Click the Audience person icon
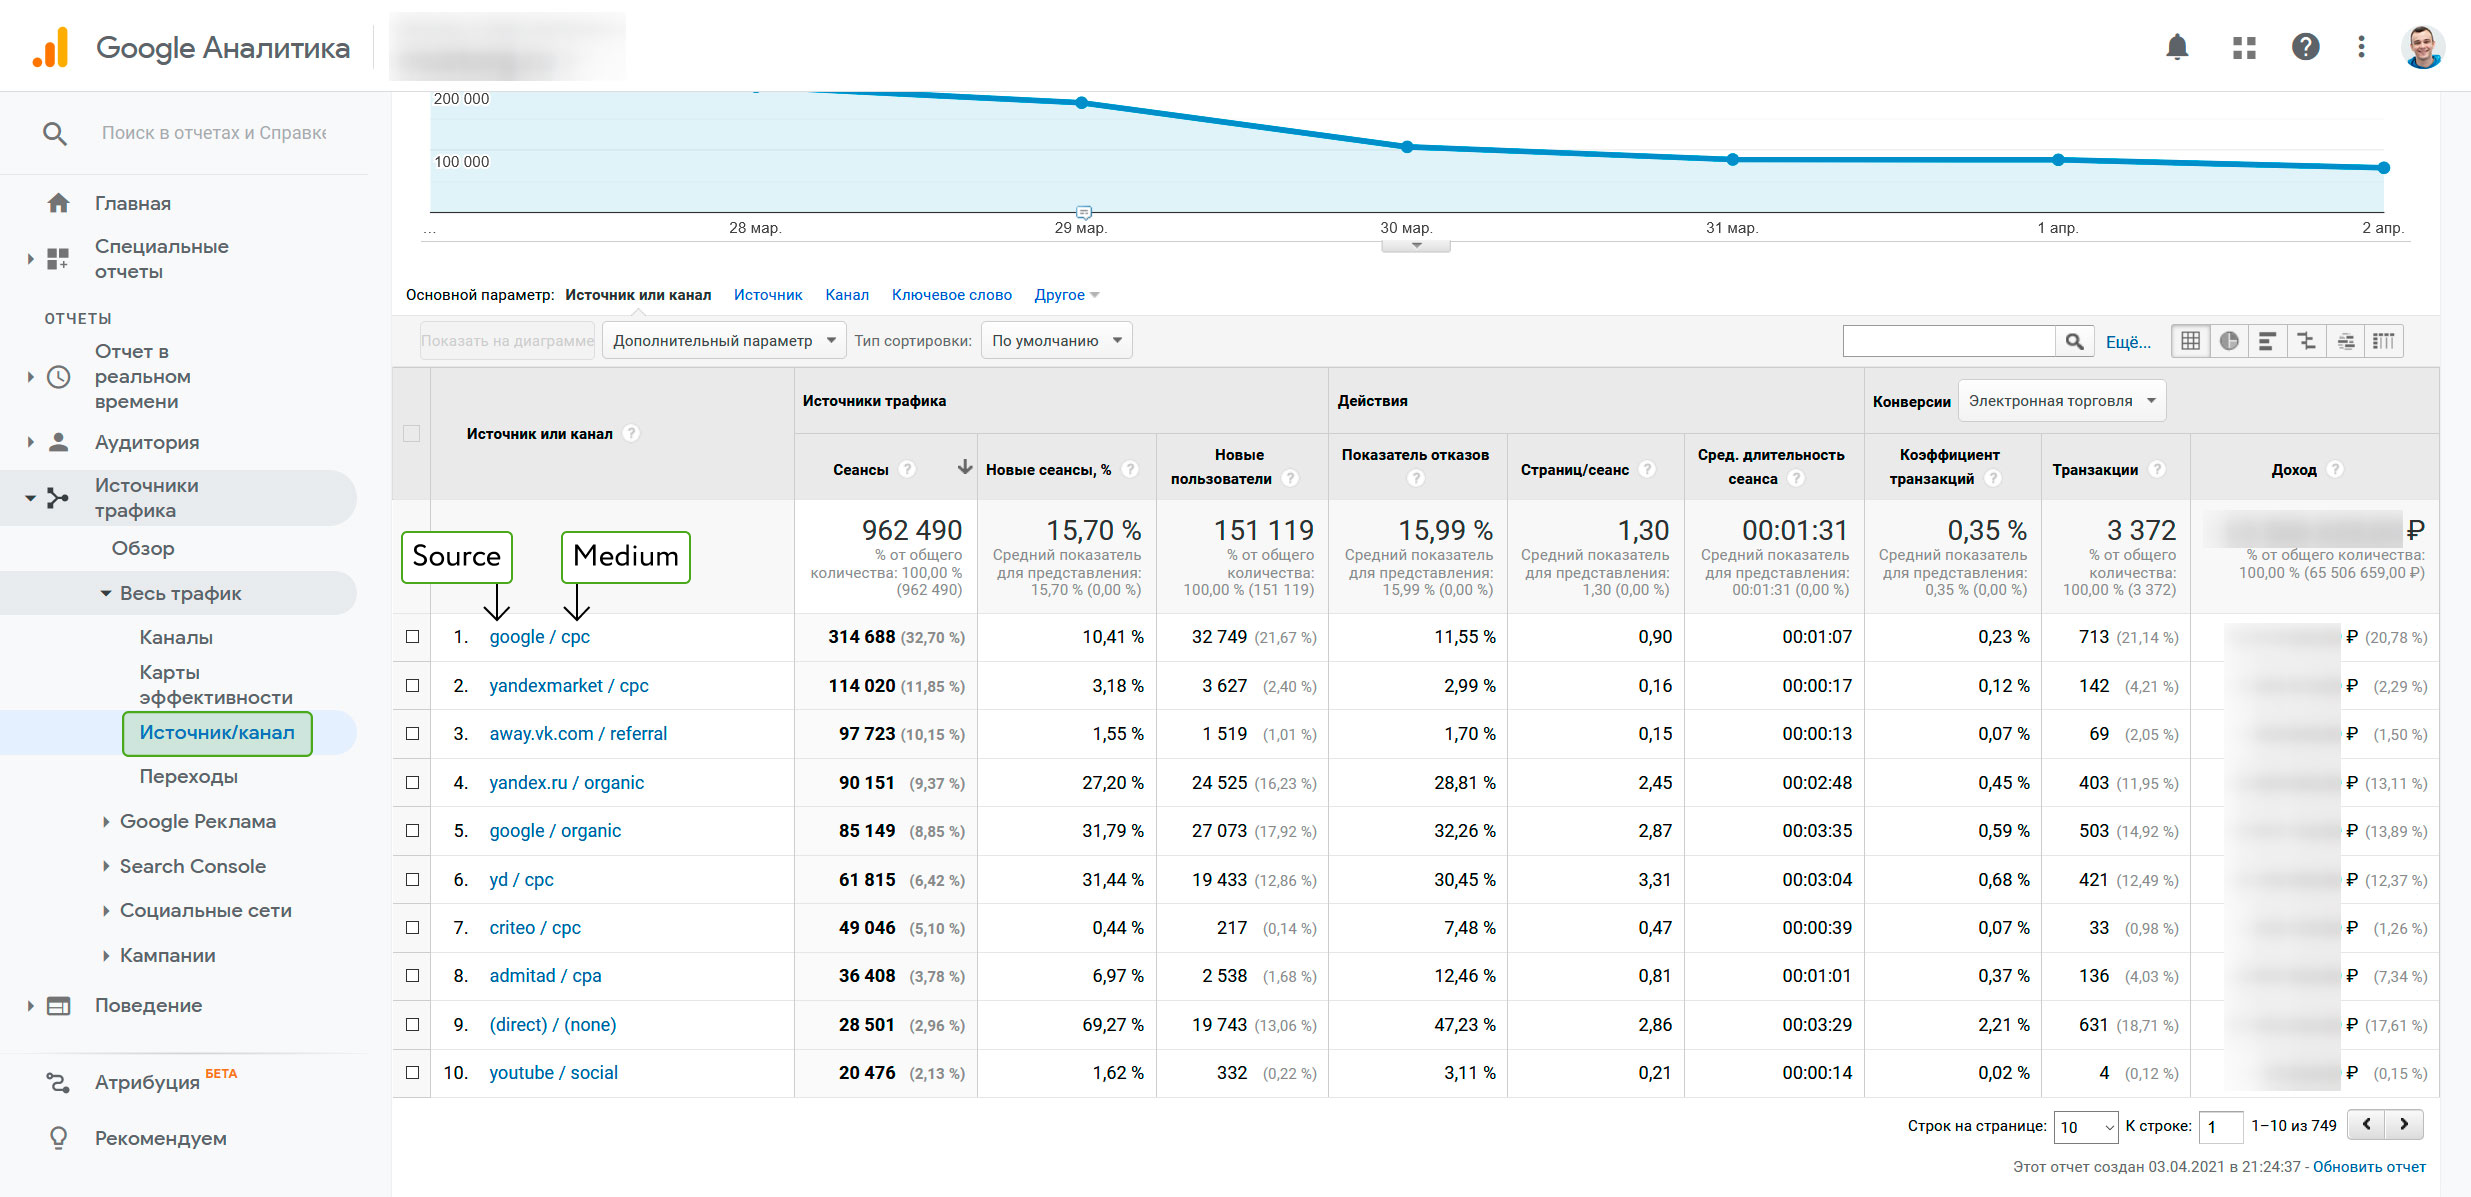This screenshot has width=2471, height=1197. point(58,442)
